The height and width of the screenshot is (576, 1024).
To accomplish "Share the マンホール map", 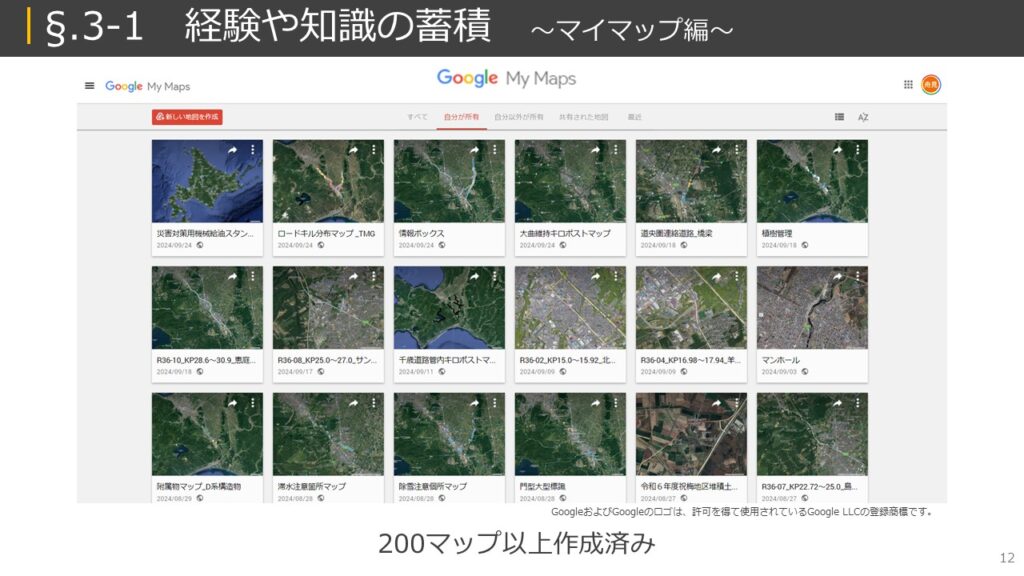I will coord(837,277).
